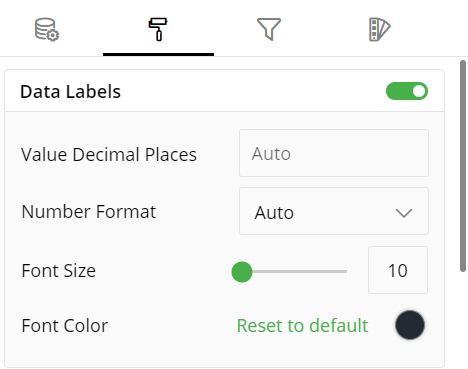Click the Number Format label
Image resolution: width=468 pixels, height=369 pixels.
tap(89, 211)
